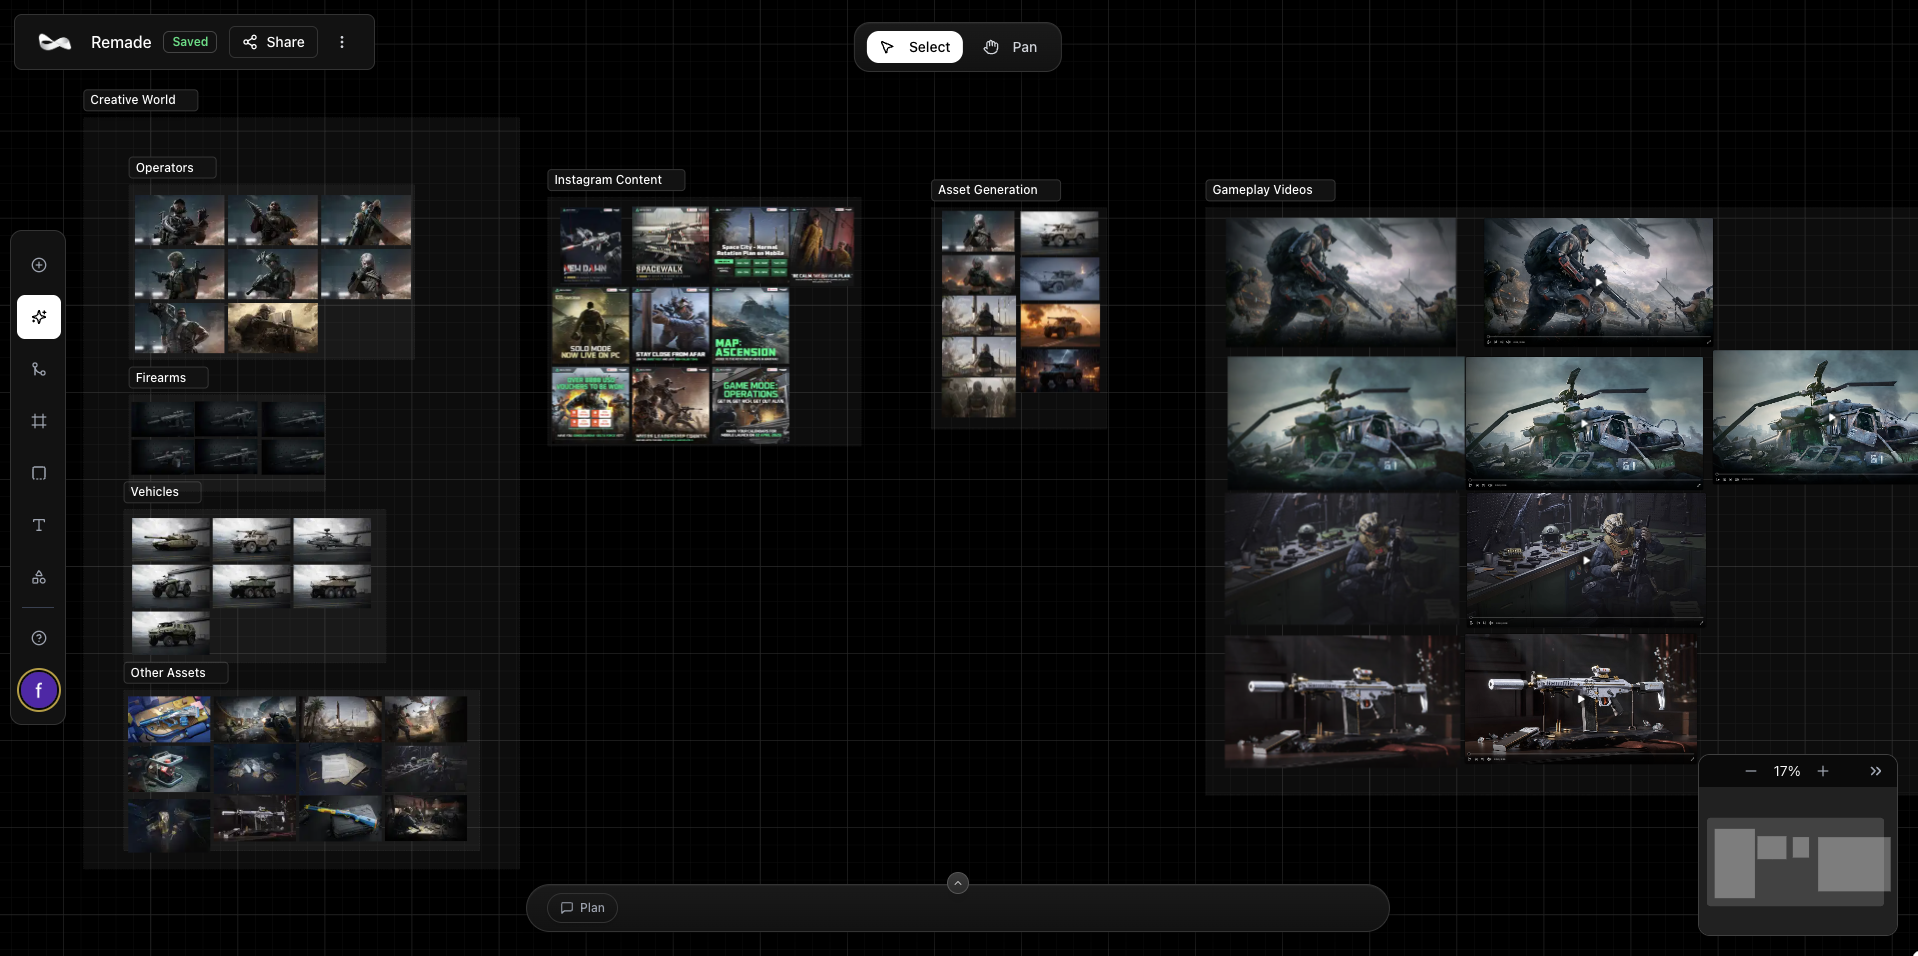The height and width of the screenshot is (956, 1918).
Task: Select the STAY CLOSE FROM AFAR image
Action: coord(670,325)
